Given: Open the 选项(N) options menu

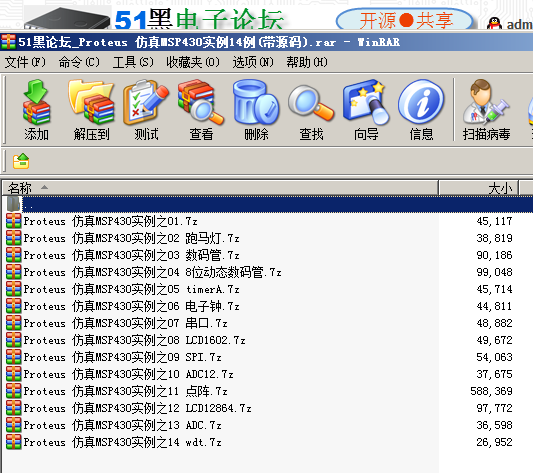Looking at the screenshot, I should 253,62.
